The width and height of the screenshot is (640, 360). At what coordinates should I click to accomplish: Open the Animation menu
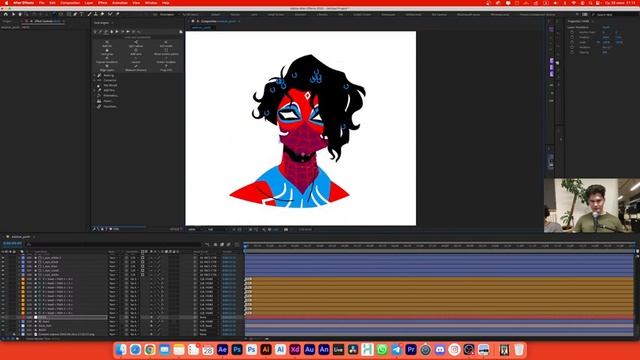click(x=120, y=3)
